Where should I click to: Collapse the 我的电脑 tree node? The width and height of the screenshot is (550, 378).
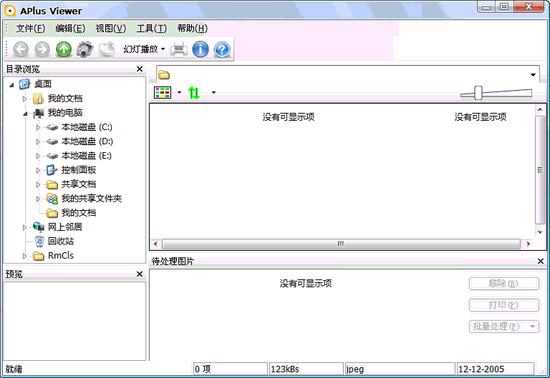point(25,113)
